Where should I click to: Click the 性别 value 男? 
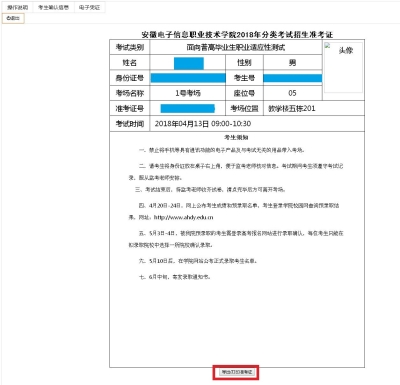coord(293,63)
